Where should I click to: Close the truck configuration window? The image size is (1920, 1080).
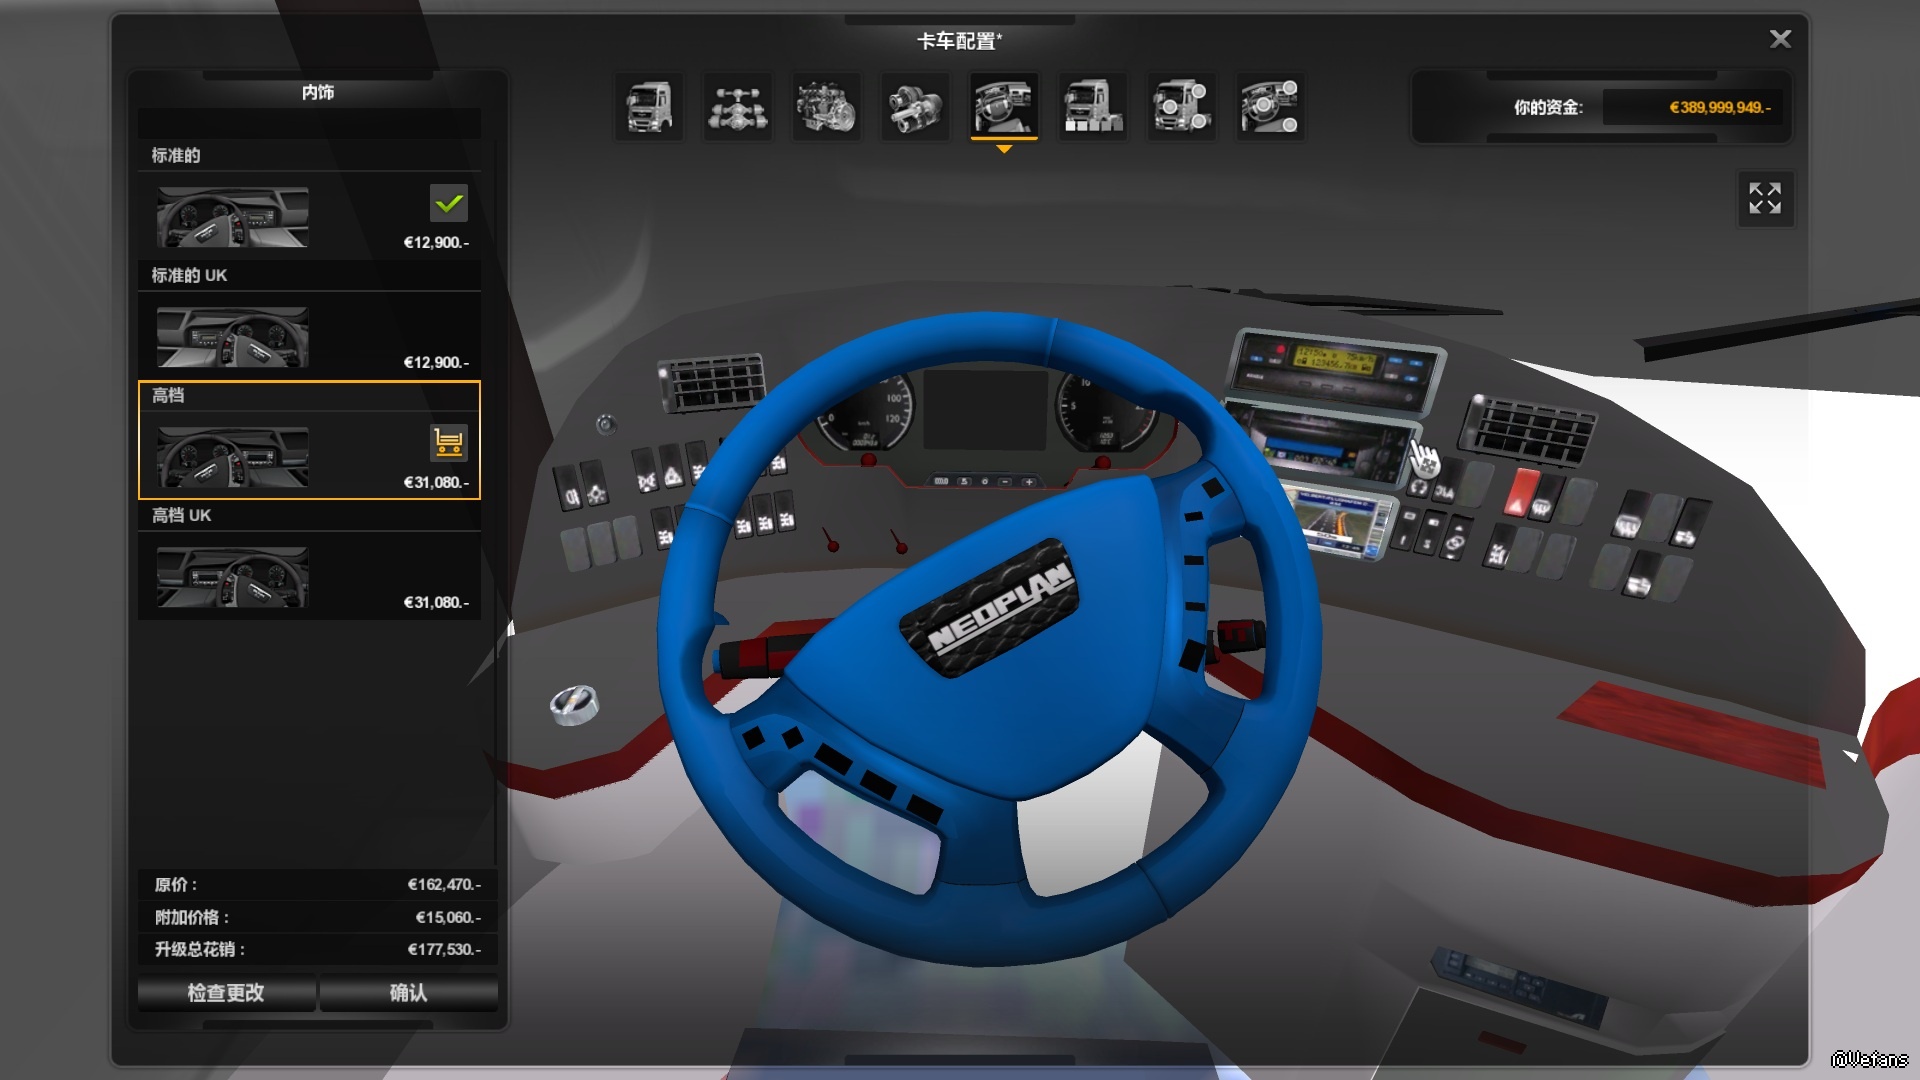pyautogui.click(x=1780, y=39)
